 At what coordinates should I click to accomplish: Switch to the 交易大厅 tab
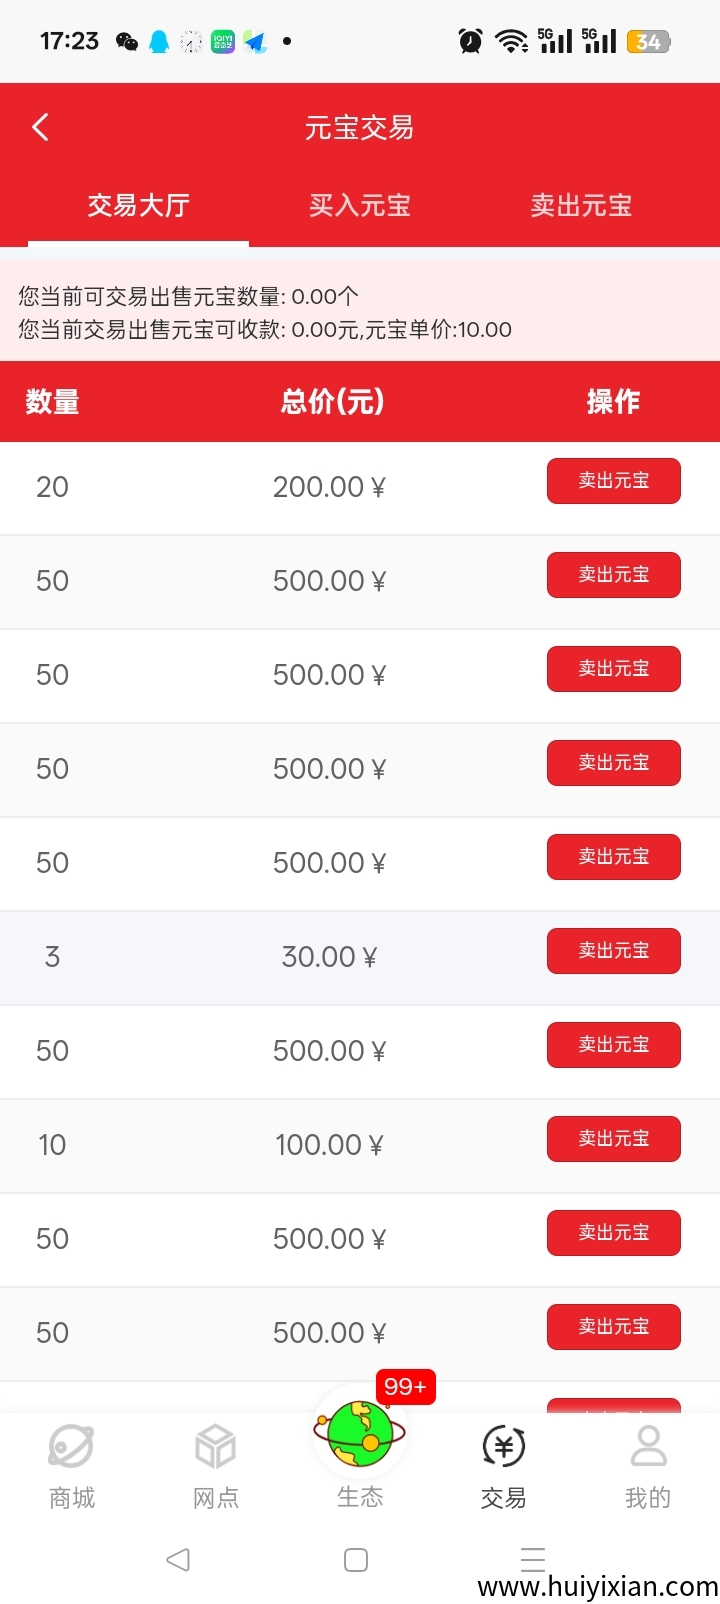point(138,206)
